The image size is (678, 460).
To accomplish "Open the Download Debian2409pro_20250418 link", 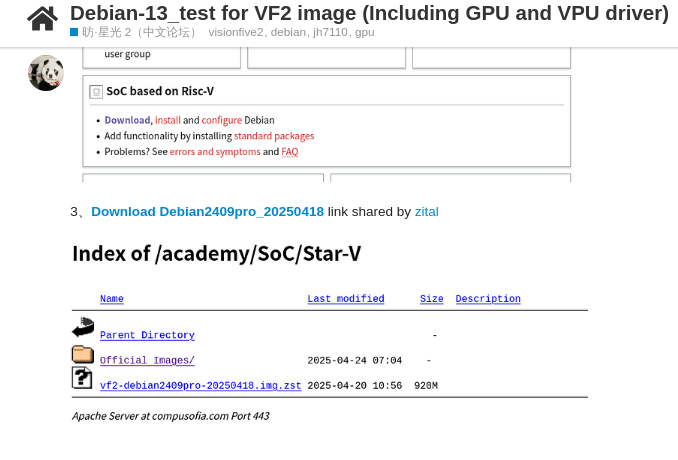I will coord(208,212).
